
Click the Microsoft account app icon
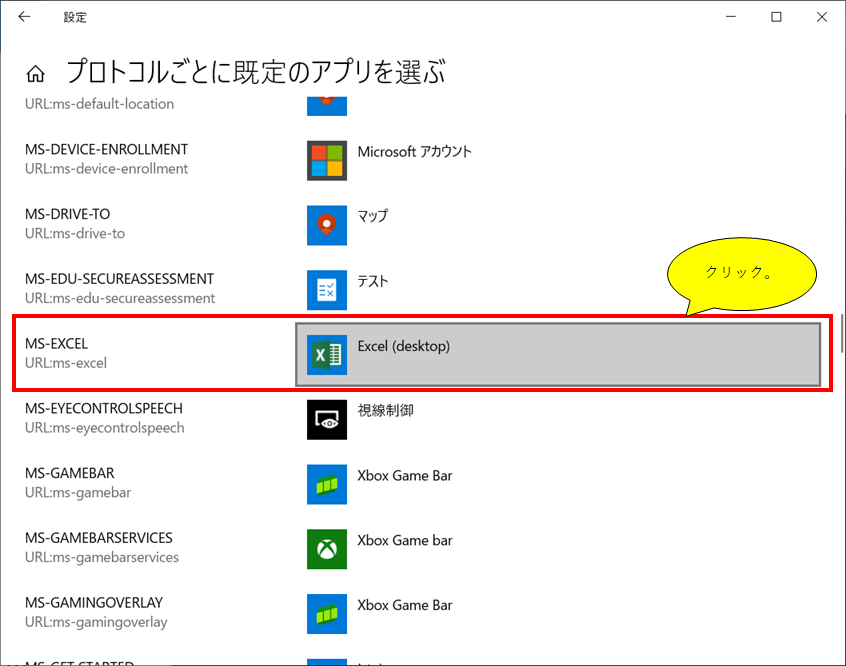326,160
